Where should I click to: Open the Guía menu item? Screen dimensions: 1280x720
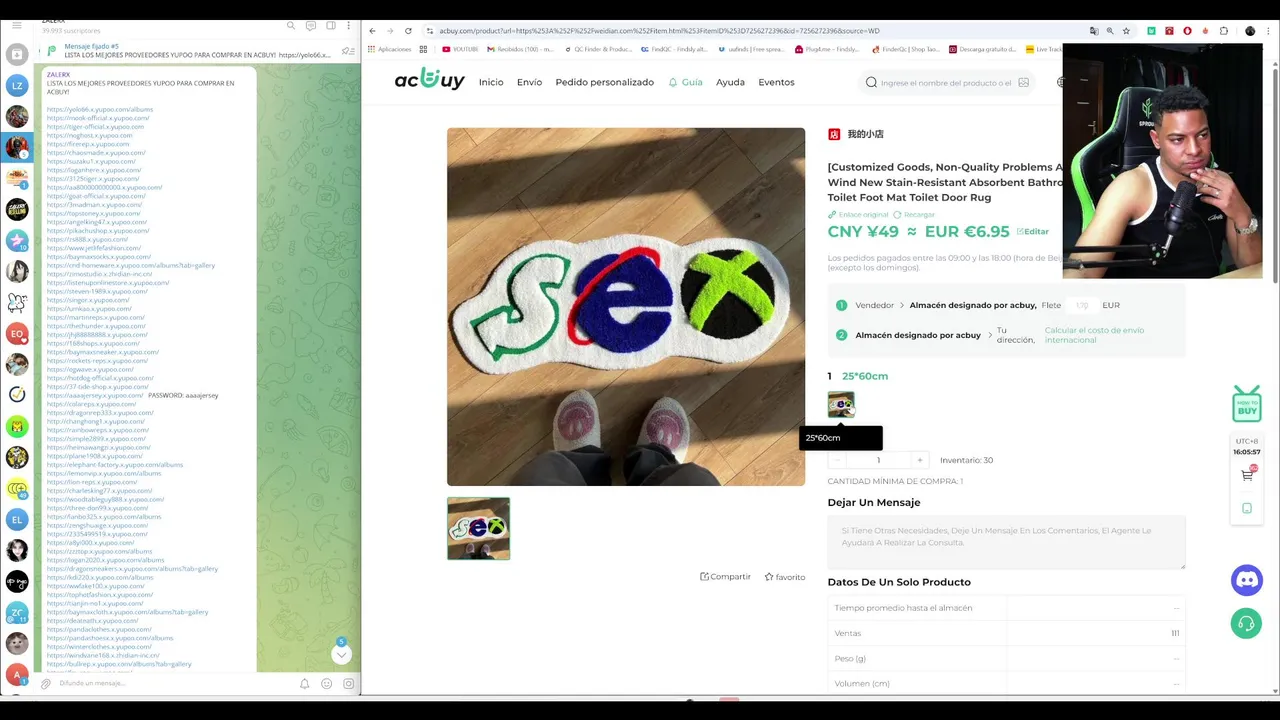pos(685,83)
